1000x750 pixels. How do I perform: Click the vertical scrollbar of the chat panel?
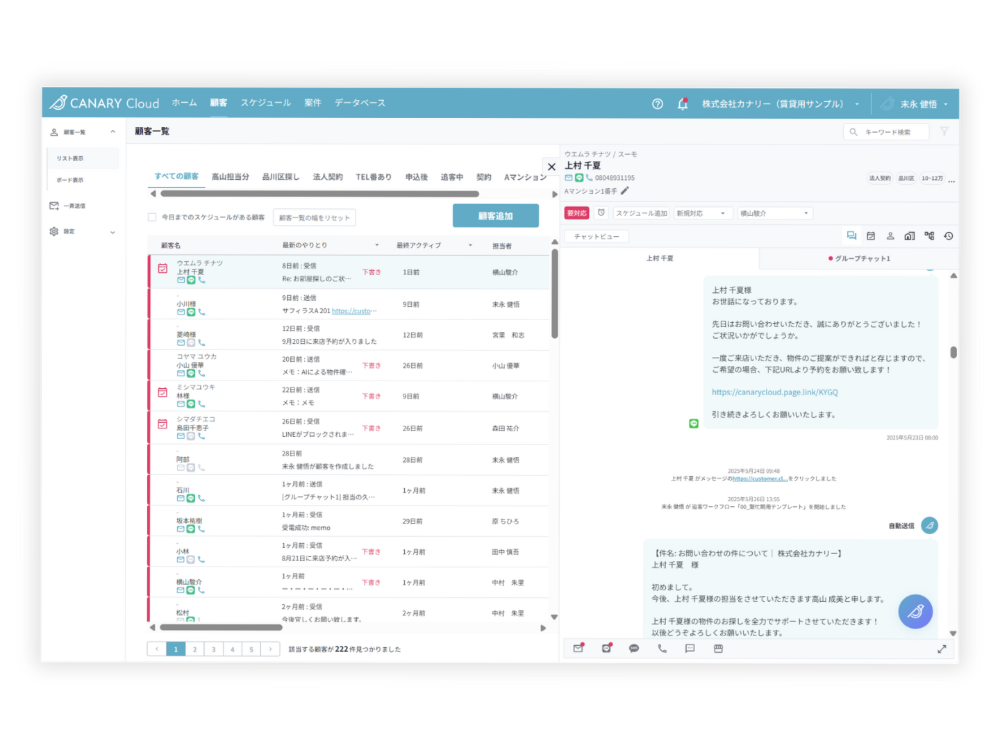click(953, 352)
